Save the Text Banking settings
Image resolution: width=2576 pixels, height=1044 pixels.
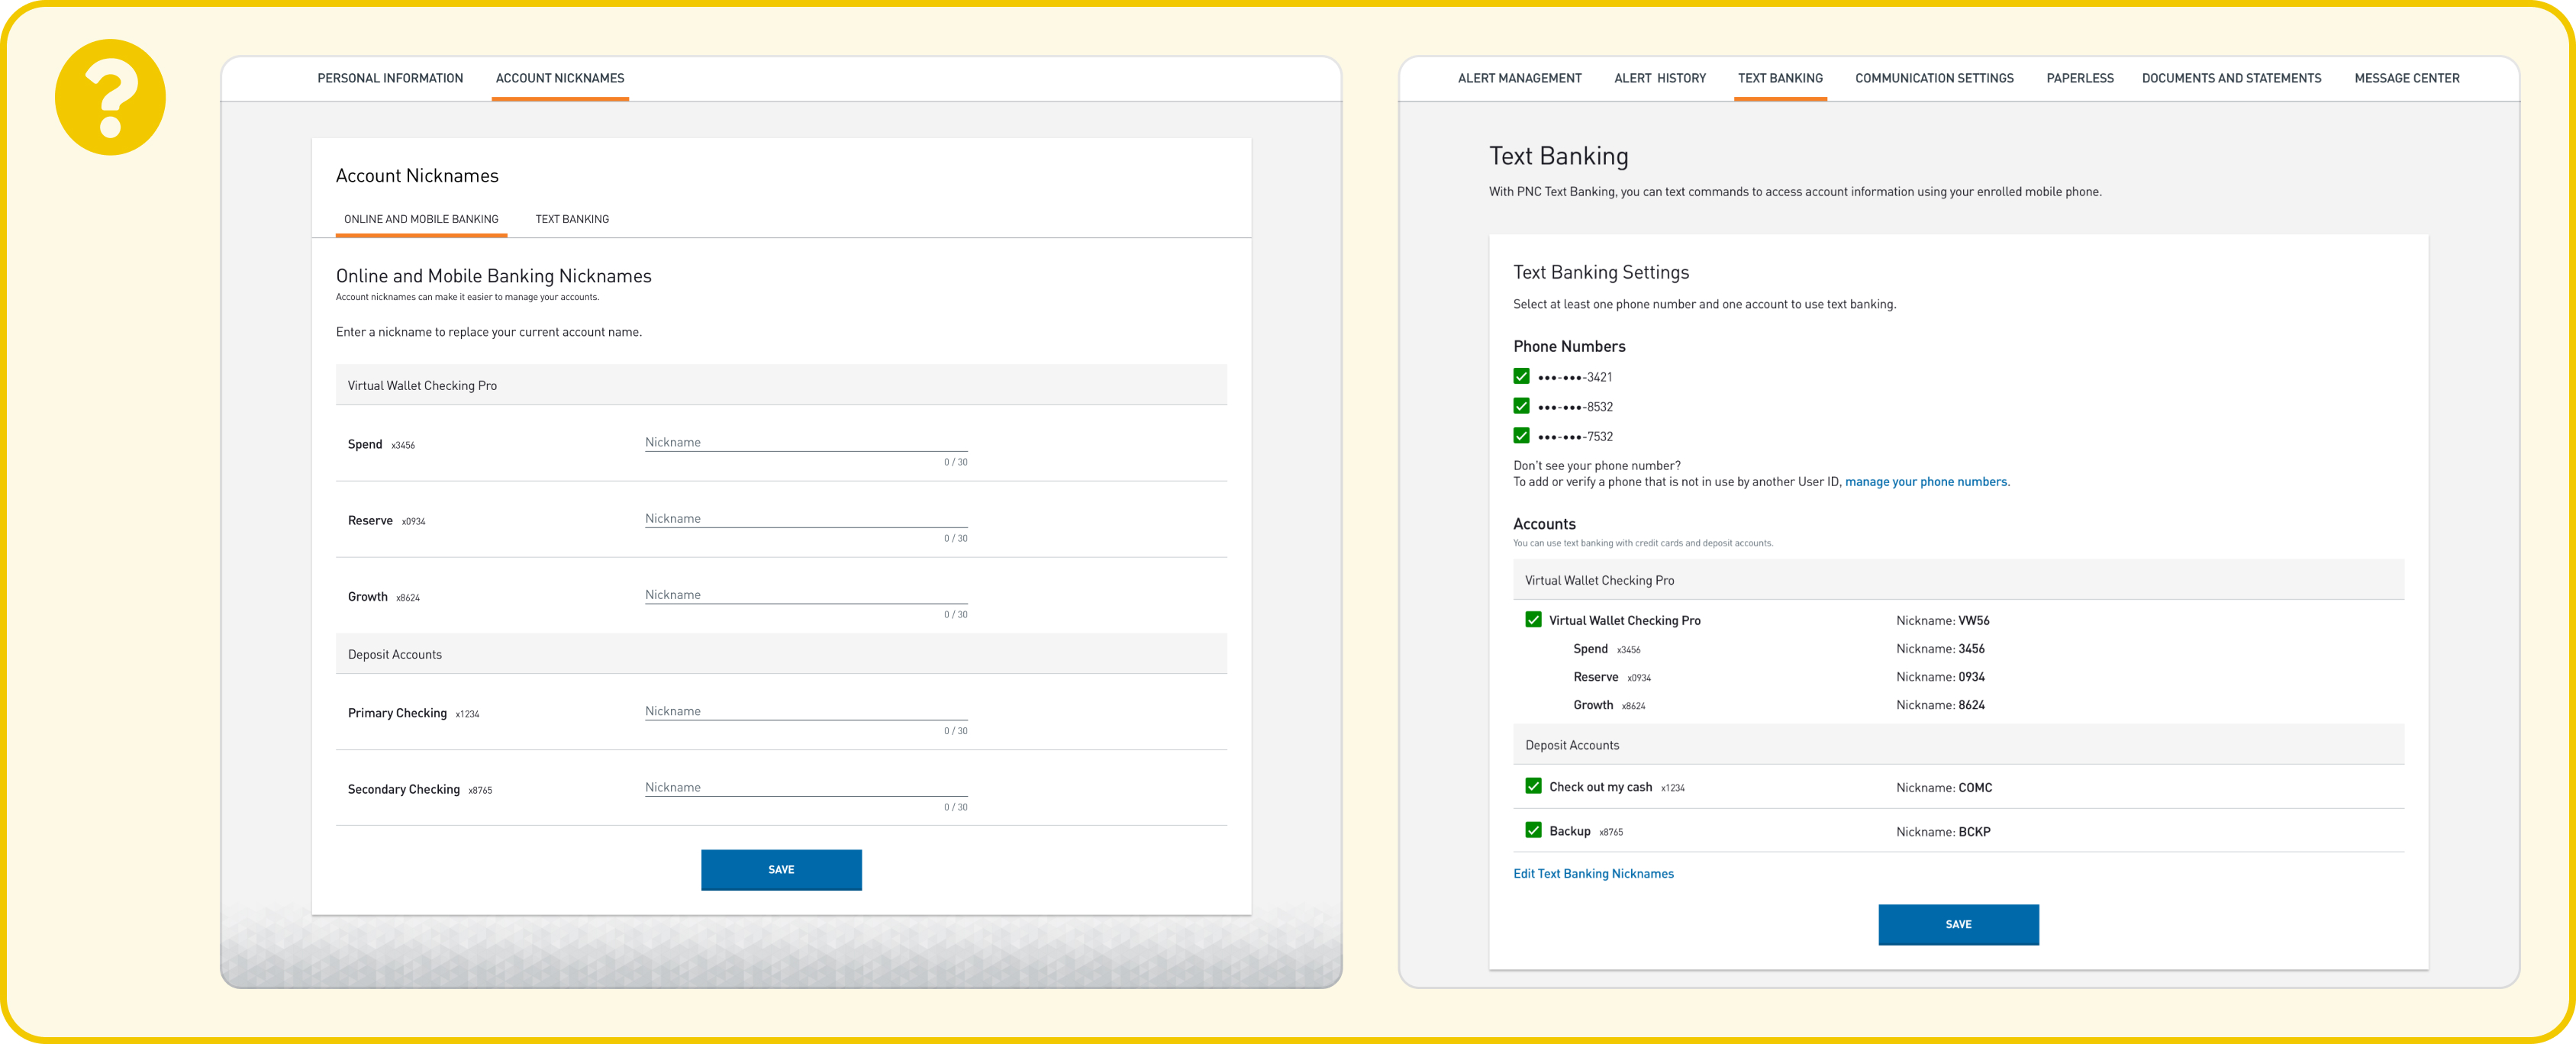(x=1958, y=924)
